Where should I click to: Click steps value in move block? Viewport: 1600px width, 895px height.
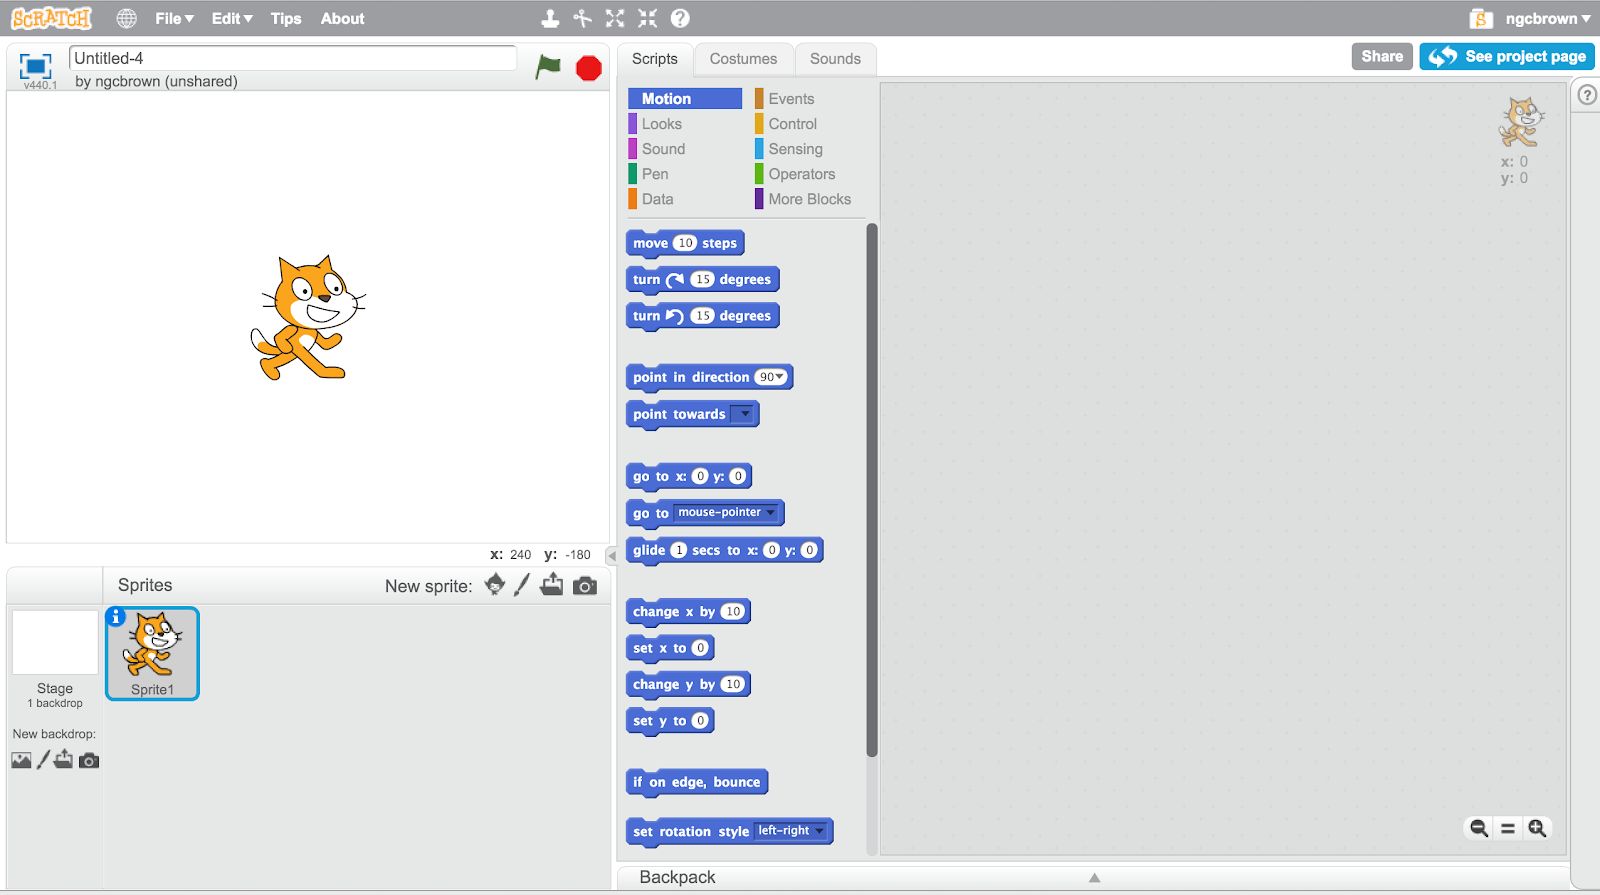pyautogui.click(x=685, y=243)
